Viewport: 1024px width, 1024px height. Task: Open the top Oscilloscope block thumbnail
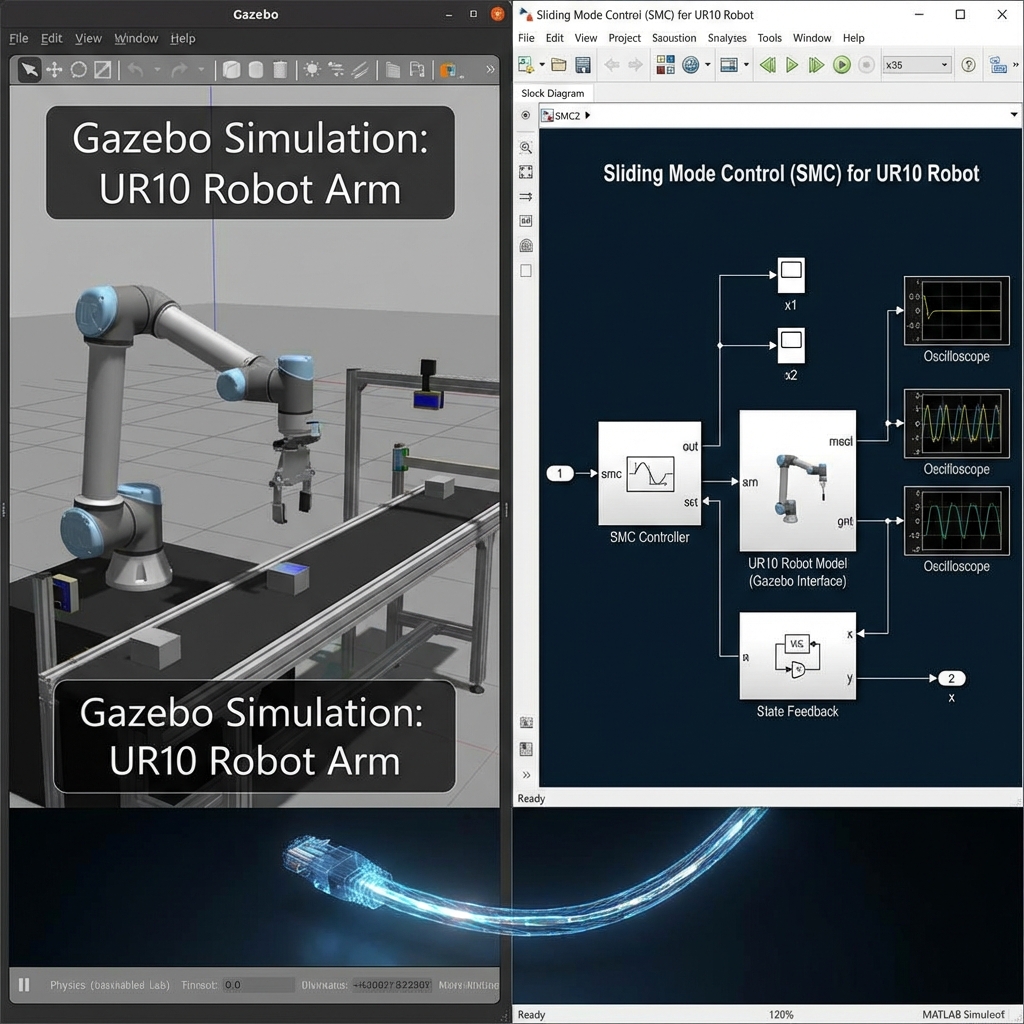(x=957, y=311)
